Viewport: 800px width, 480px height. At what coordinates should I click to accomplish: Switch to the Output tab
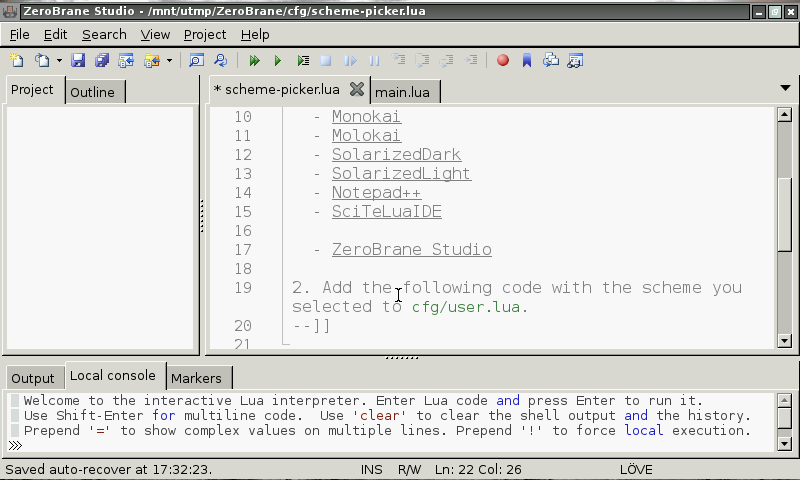coord(33,378)
